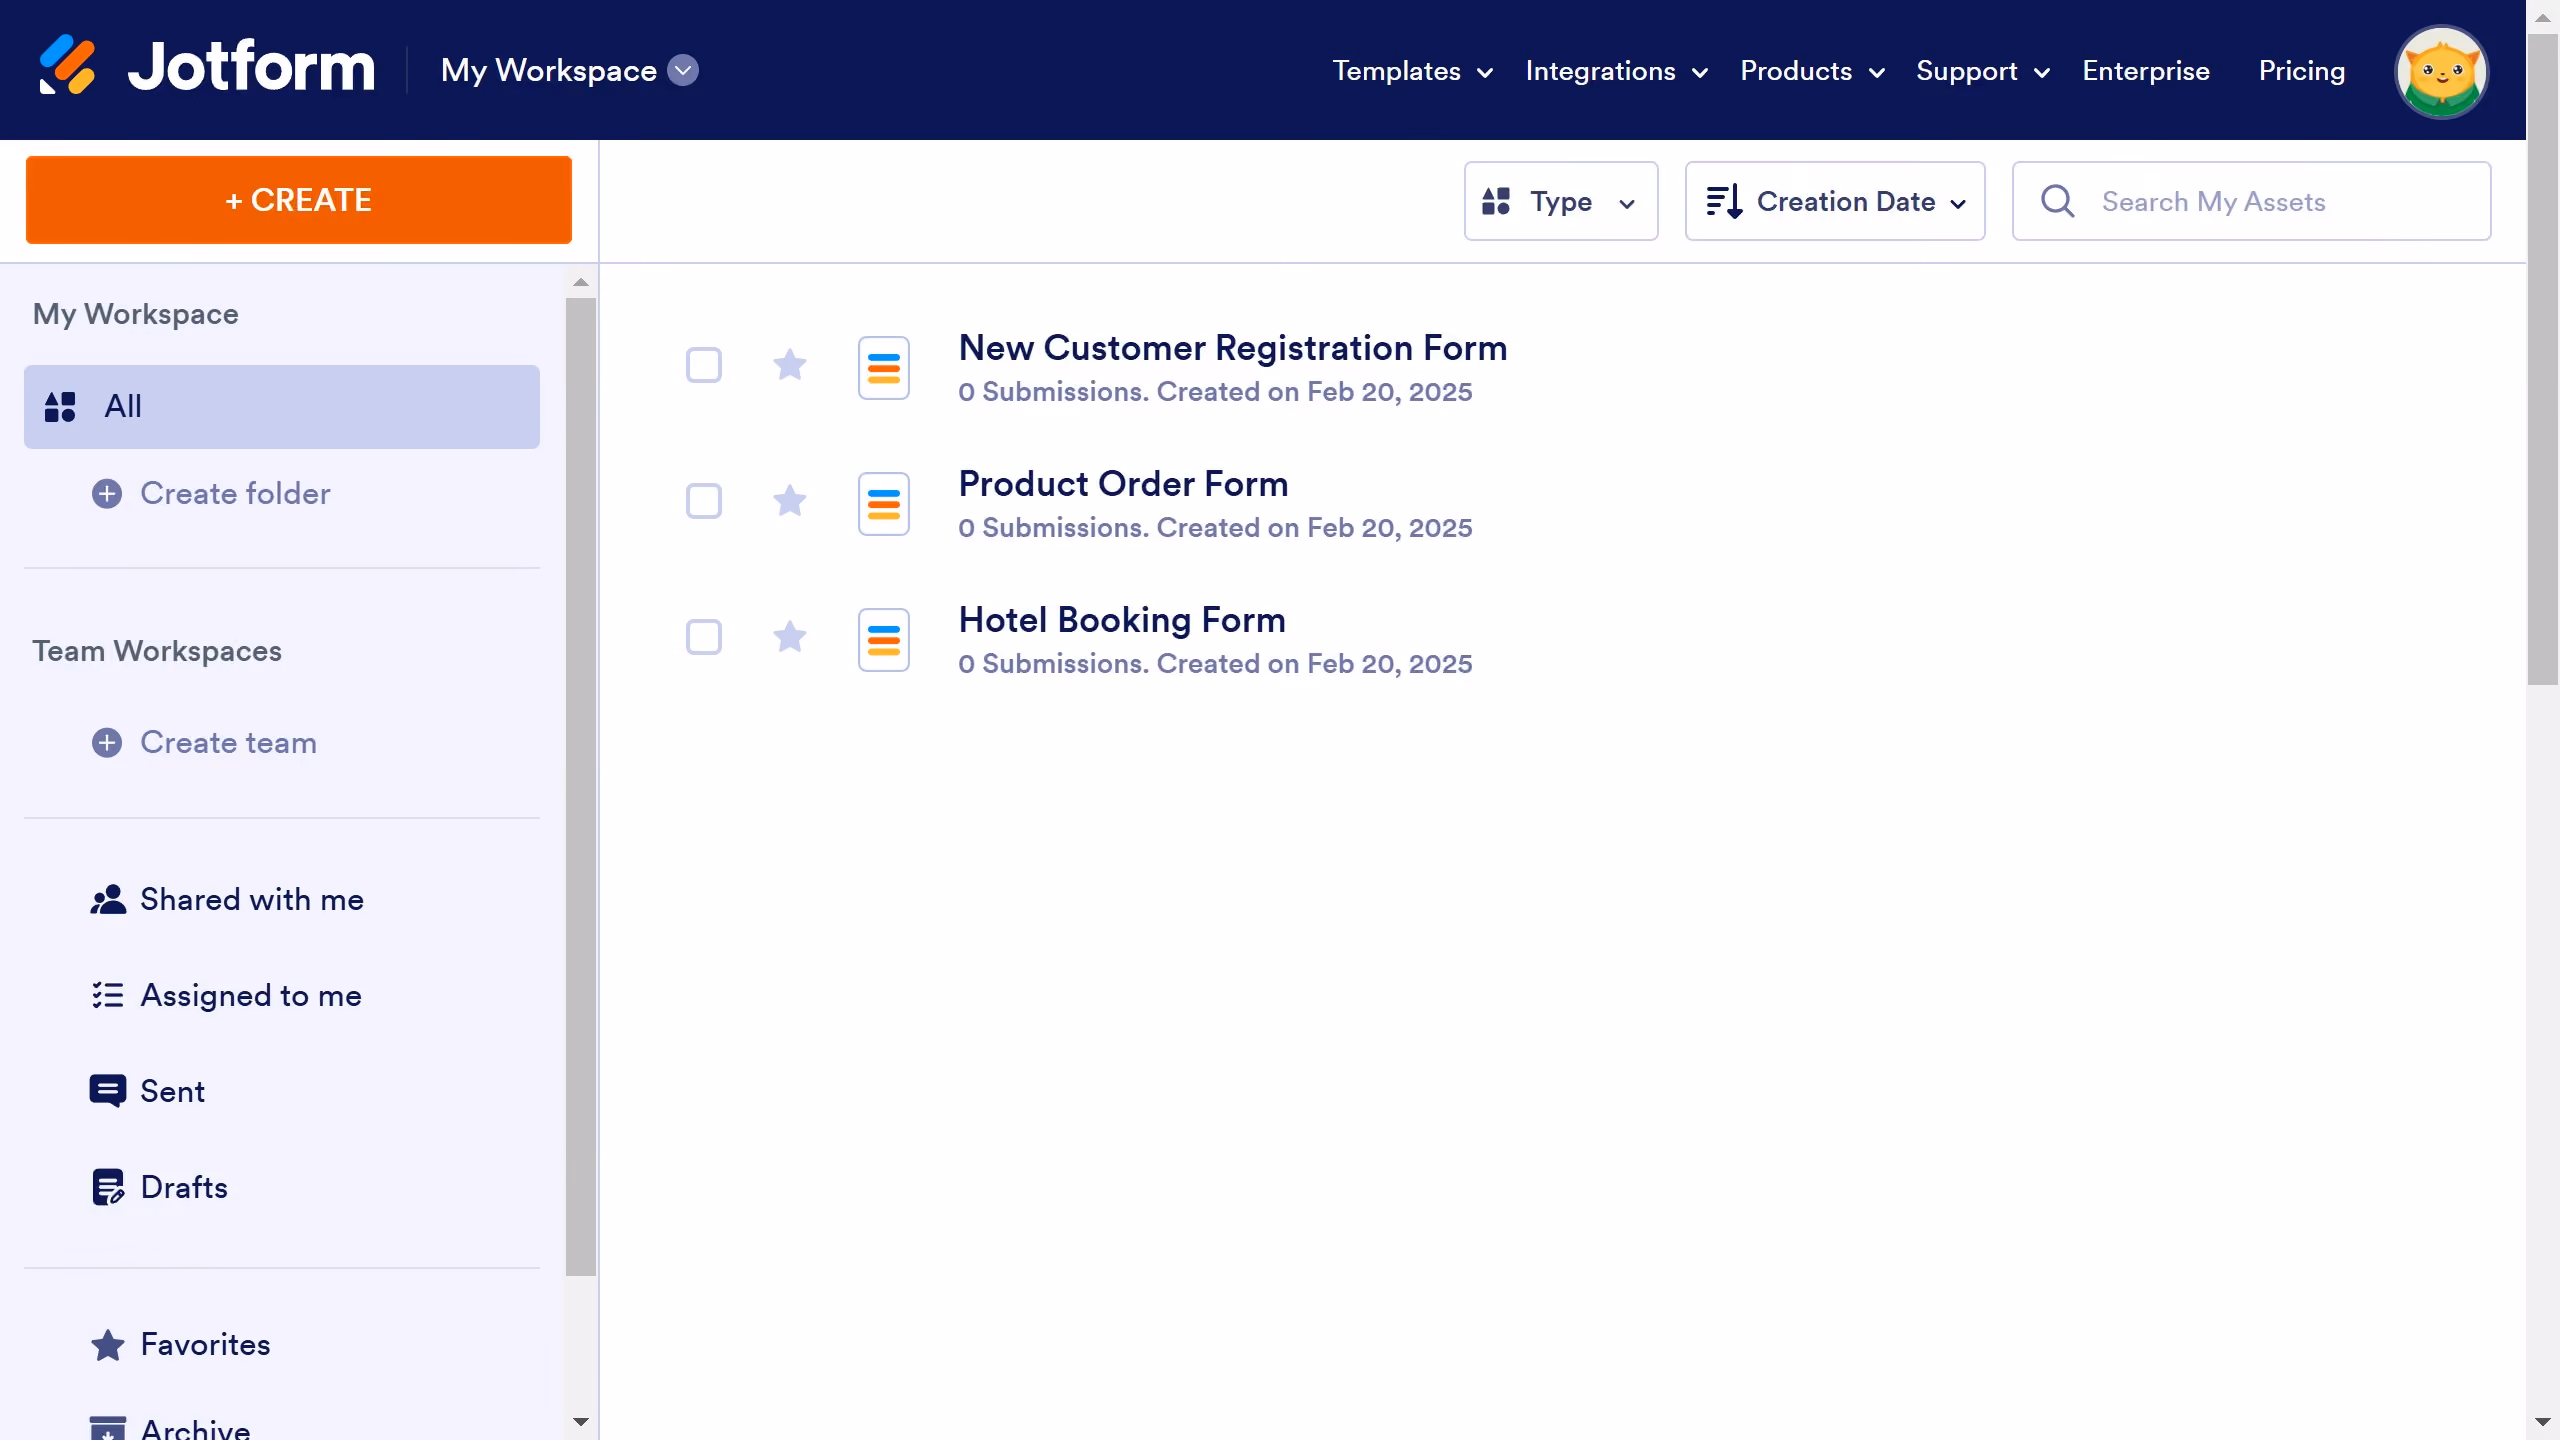Click the All grid icon in sidebar
The height and width of the screenshot is (1440, 2560).
(x=60, y=406)
